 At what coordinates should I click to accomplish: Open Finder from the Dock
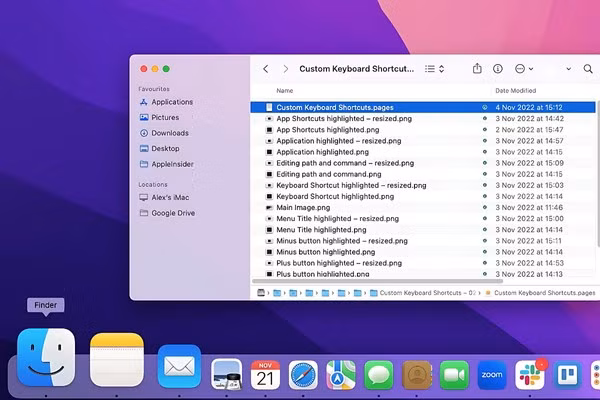pyautogui.click(x=46, y=357)
